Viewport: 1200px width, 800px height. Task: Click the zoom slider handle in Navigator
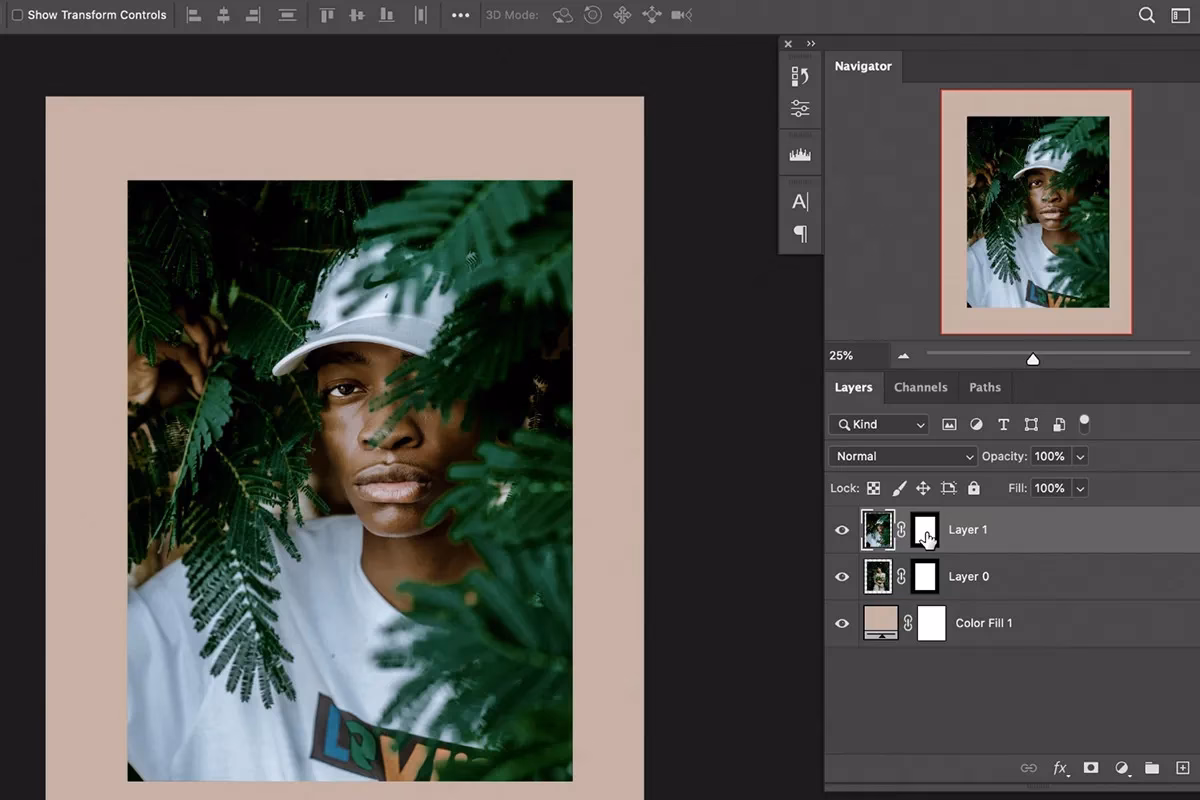[1033, 356]
